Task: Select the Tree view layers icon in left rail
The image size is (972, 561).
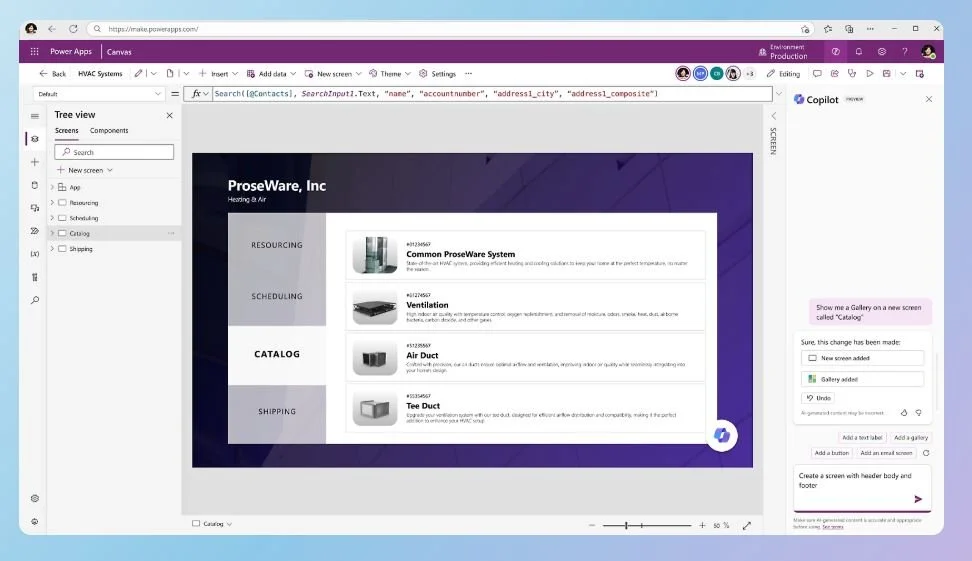Action: [35, 139]
